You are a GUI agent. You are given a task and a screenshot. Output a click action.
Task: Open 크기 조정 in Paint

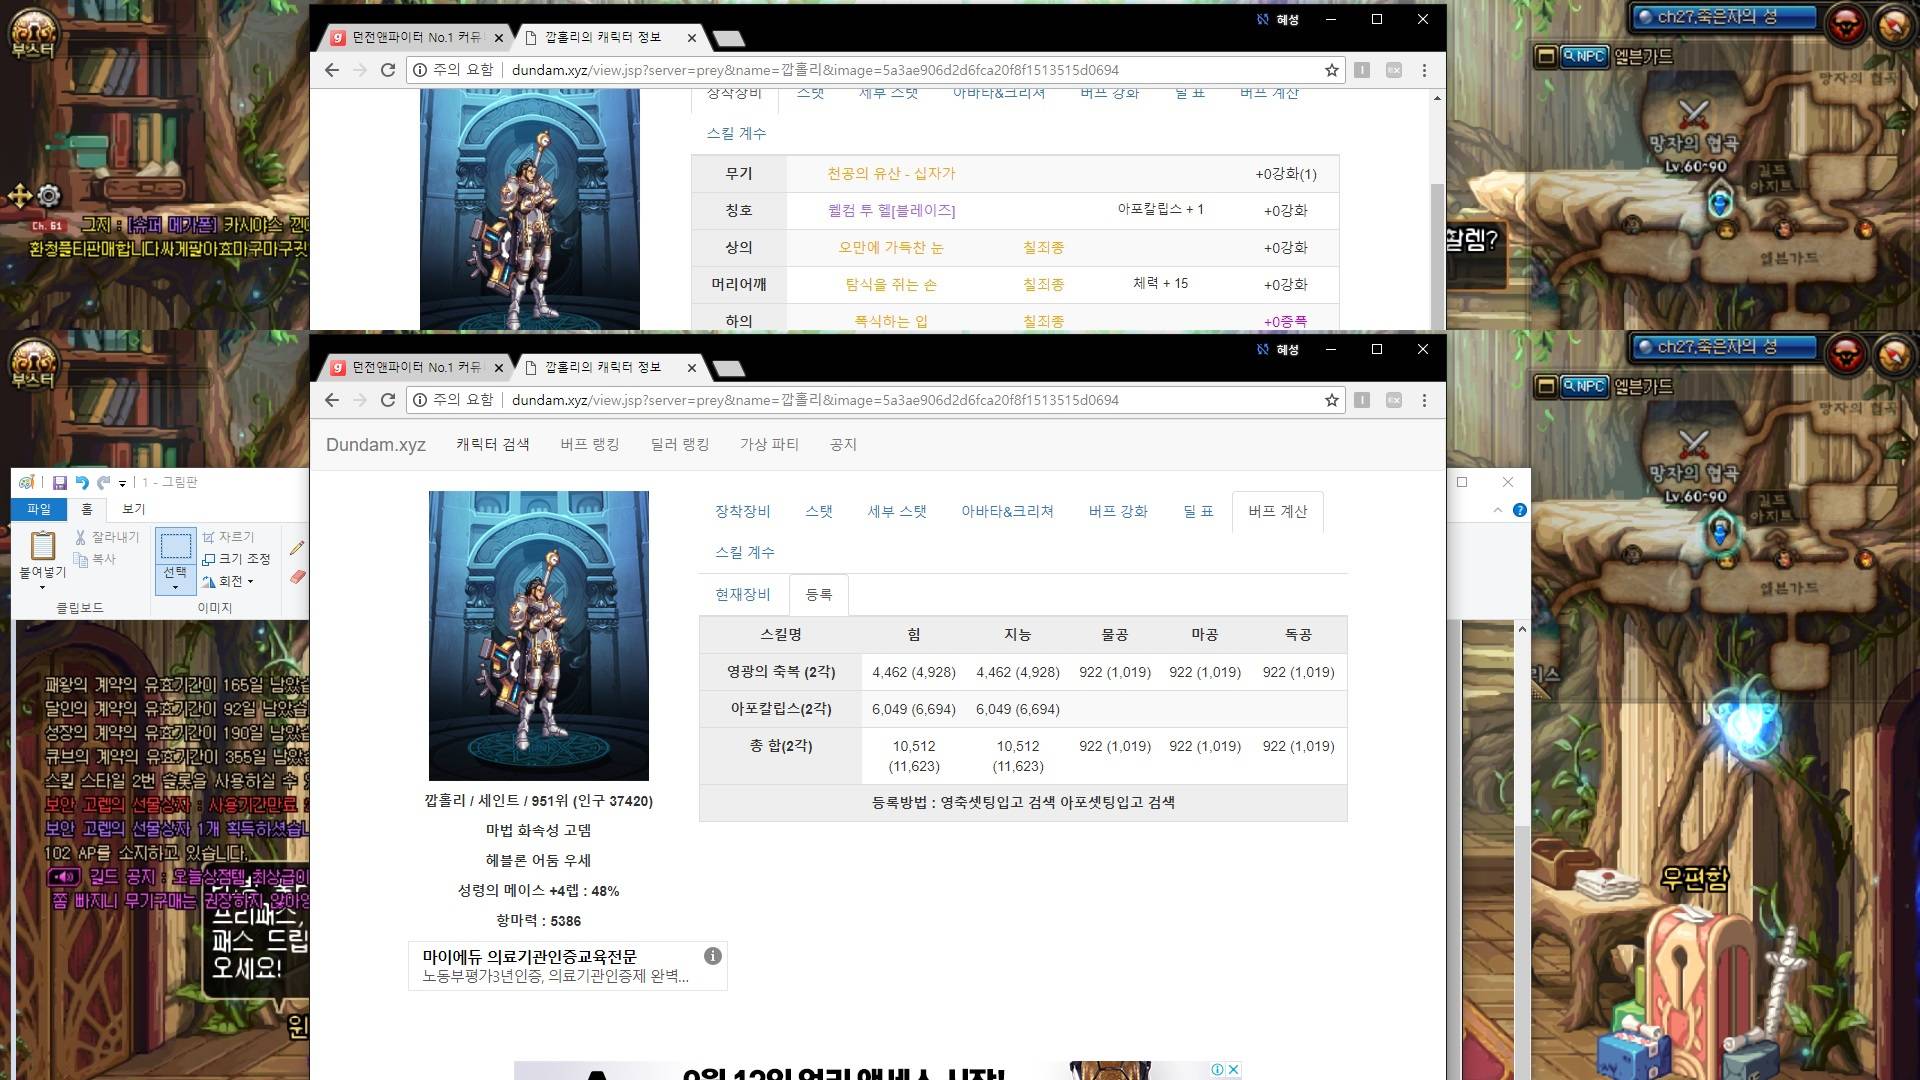point(236,559)
